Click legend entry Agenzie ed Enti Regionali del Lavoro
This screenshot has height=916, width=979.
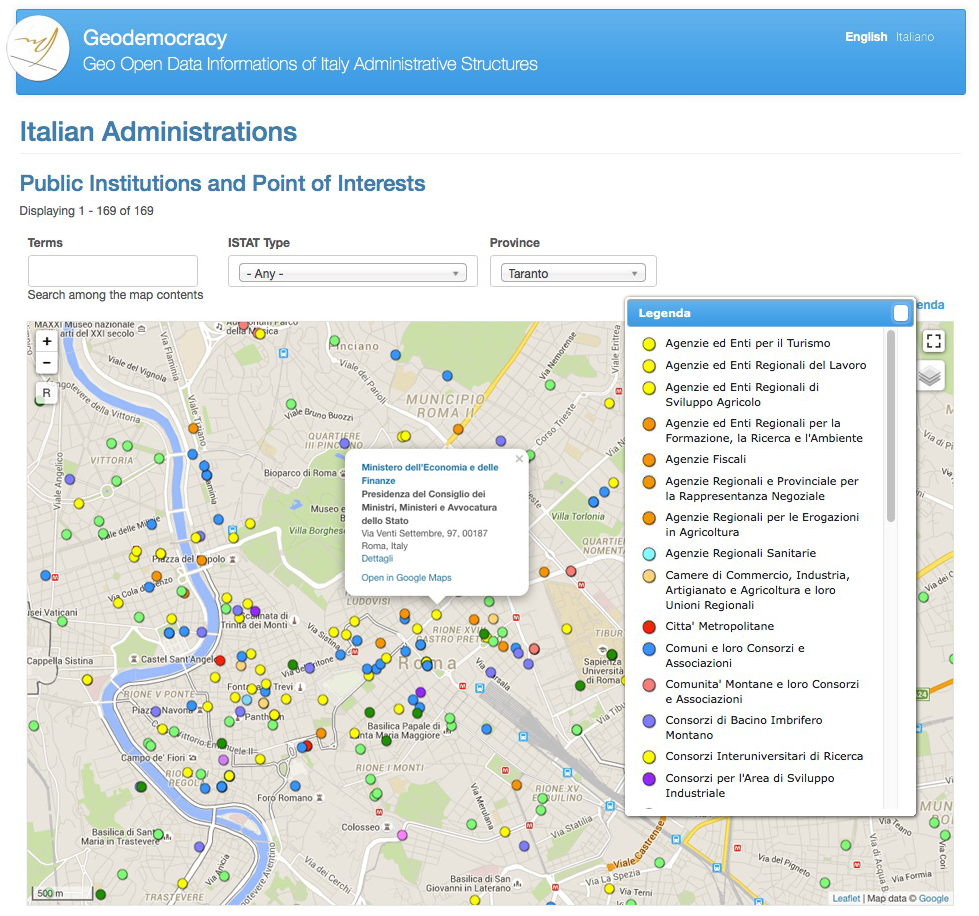click(x=765, y=365)
